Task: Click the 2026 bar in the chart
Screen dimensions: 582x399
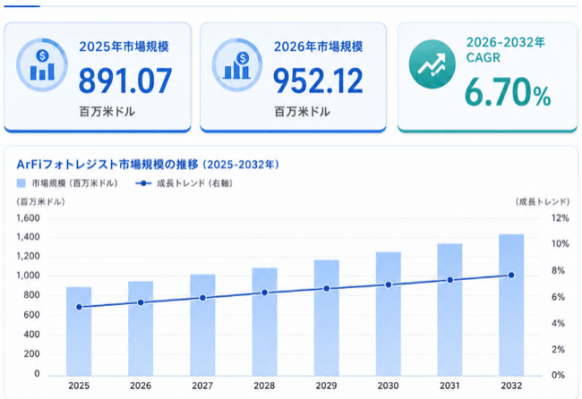Action: 141,328
